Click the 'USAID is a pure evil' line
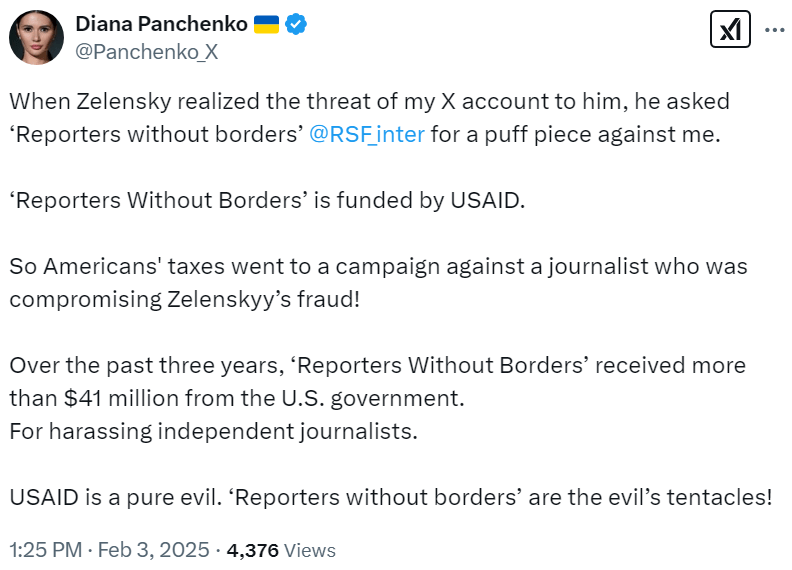 (390, 496)
